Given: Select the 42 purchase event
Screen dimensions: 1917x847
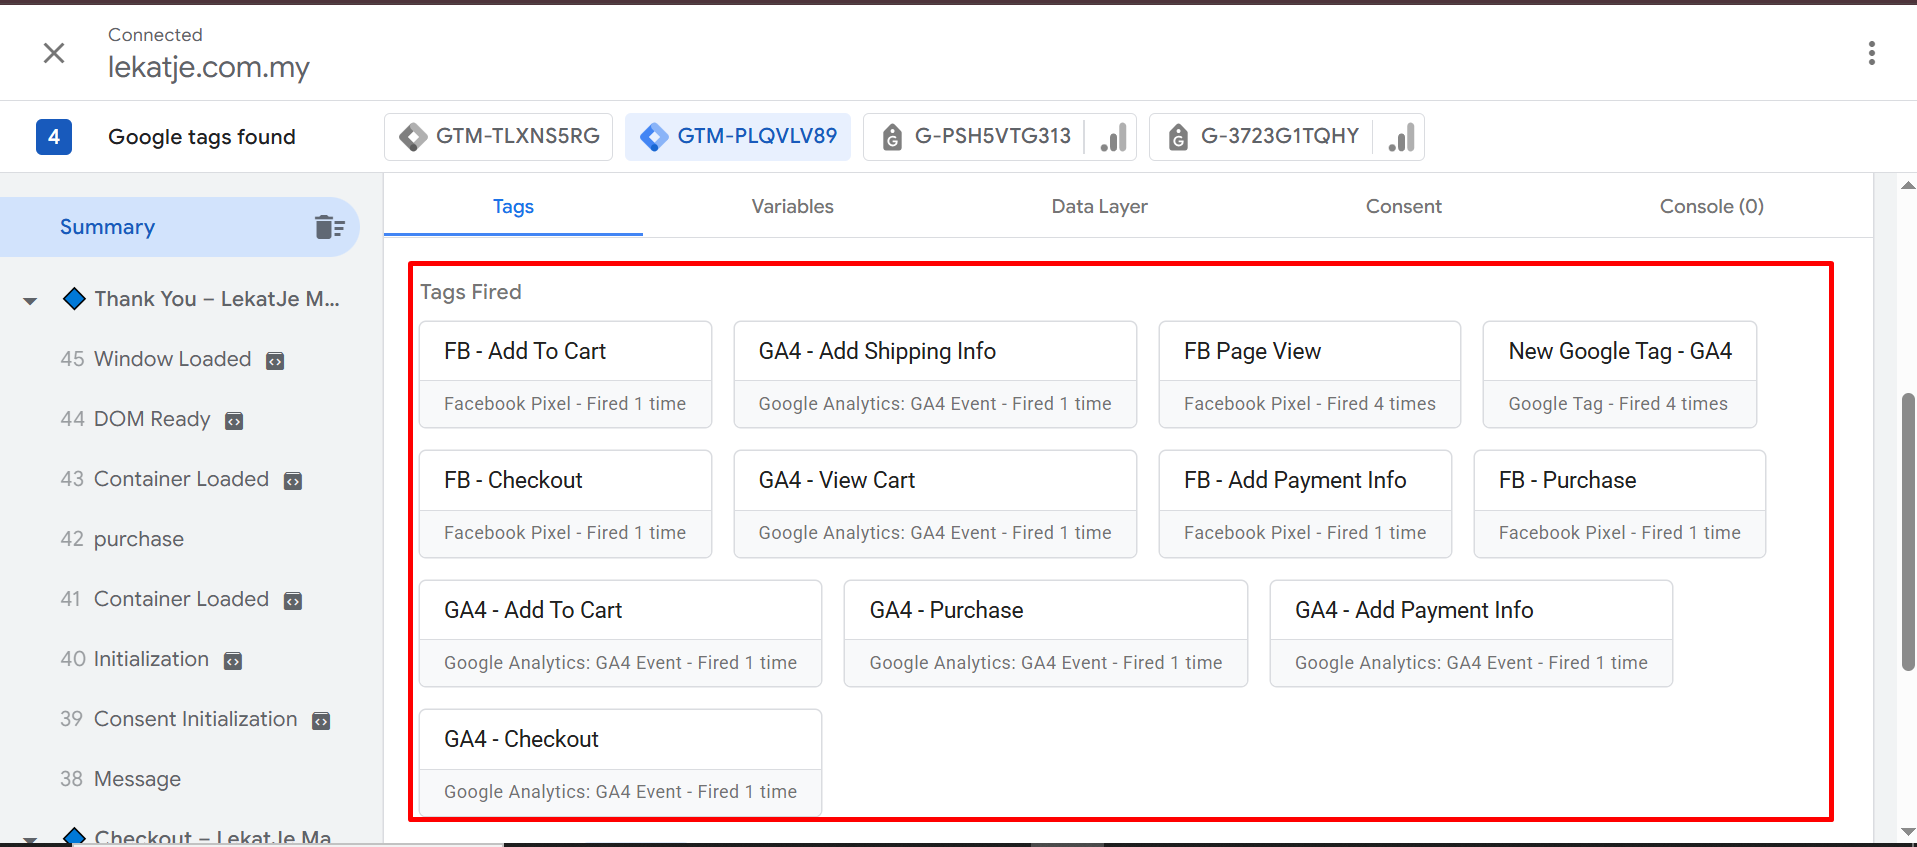Looking at the screenshot, I should tap(138, 539).
